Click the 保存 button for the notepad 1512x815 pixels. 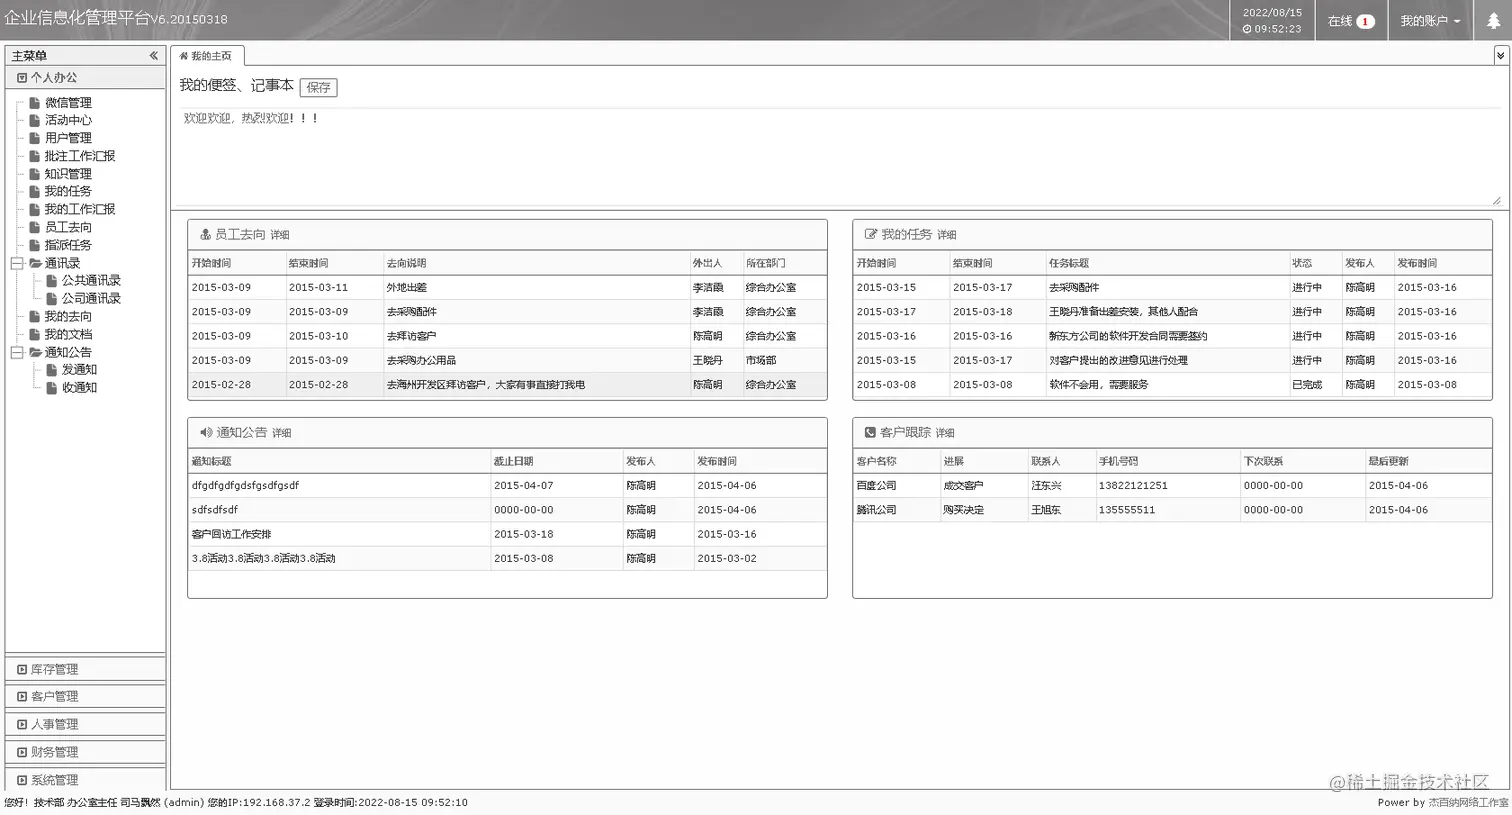(x=318, y=87)
